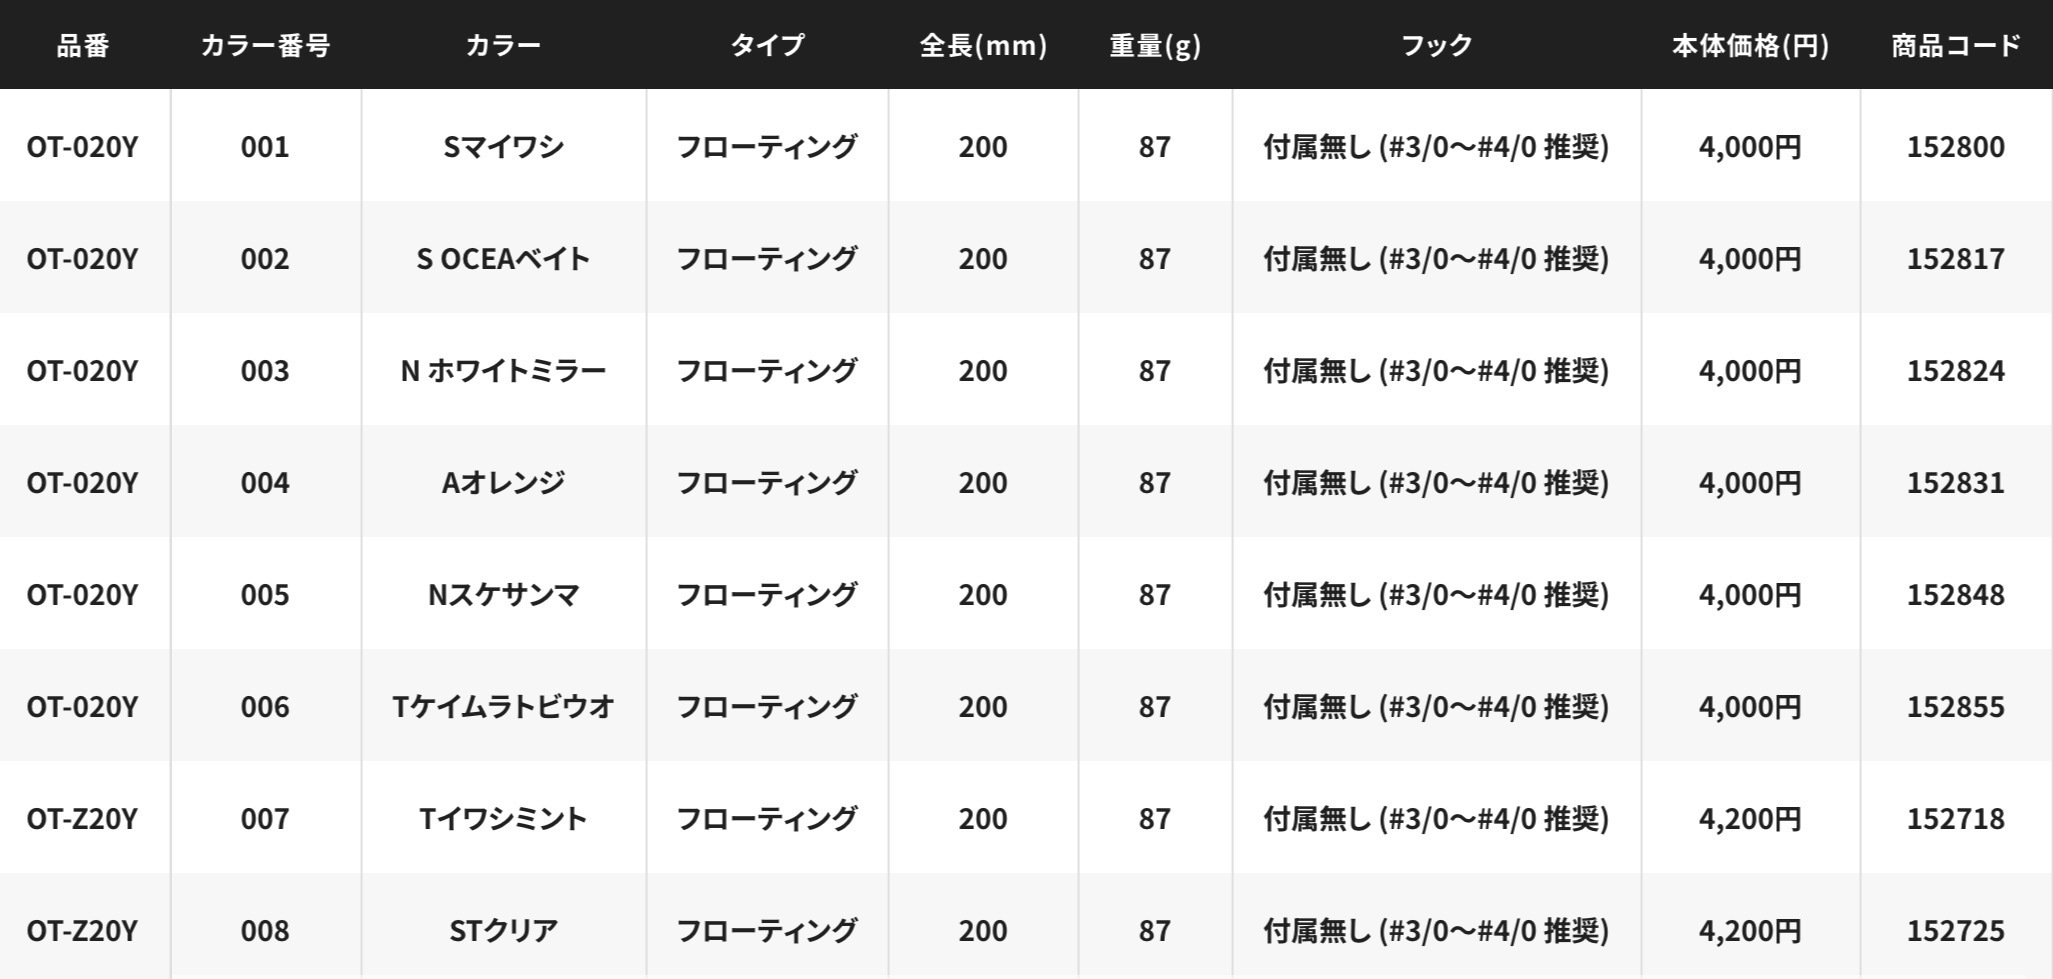Viewport: 2053px width, 979px height.
Task: Click product code 152800
Action: 1955,147
